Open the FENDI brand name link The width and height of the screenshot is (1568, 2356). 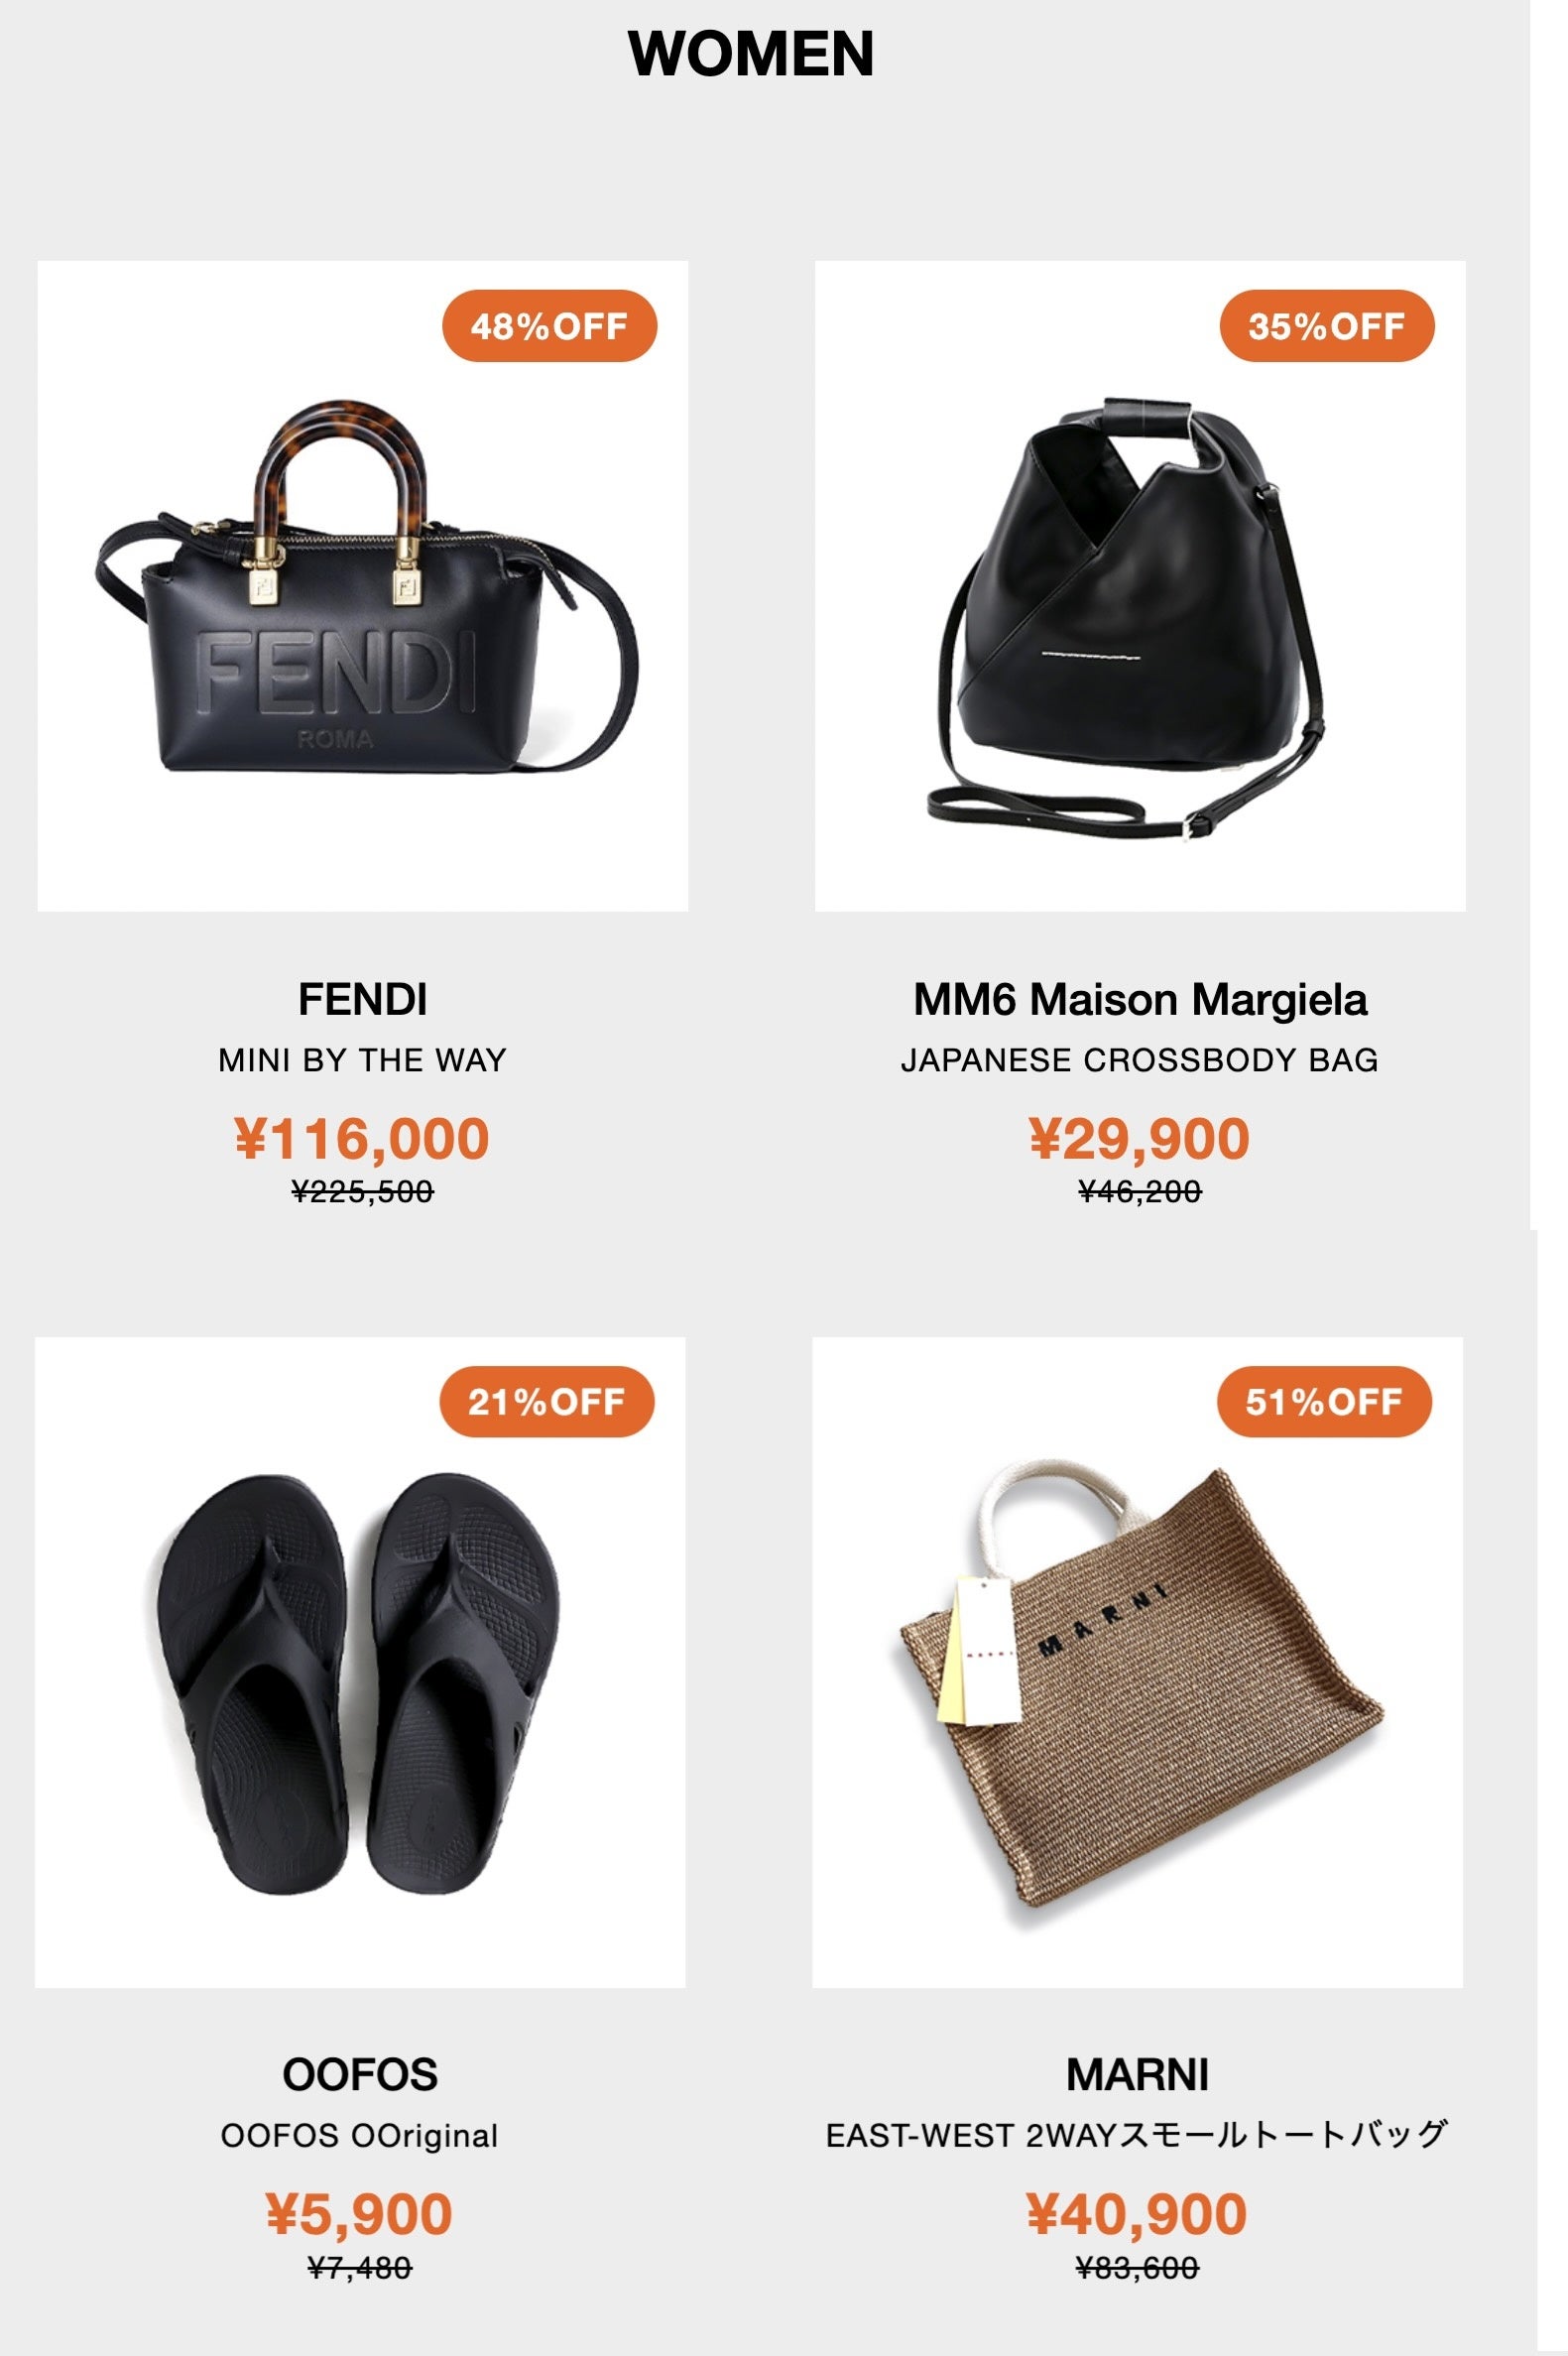pyautogui.click(x=363, y=999)
